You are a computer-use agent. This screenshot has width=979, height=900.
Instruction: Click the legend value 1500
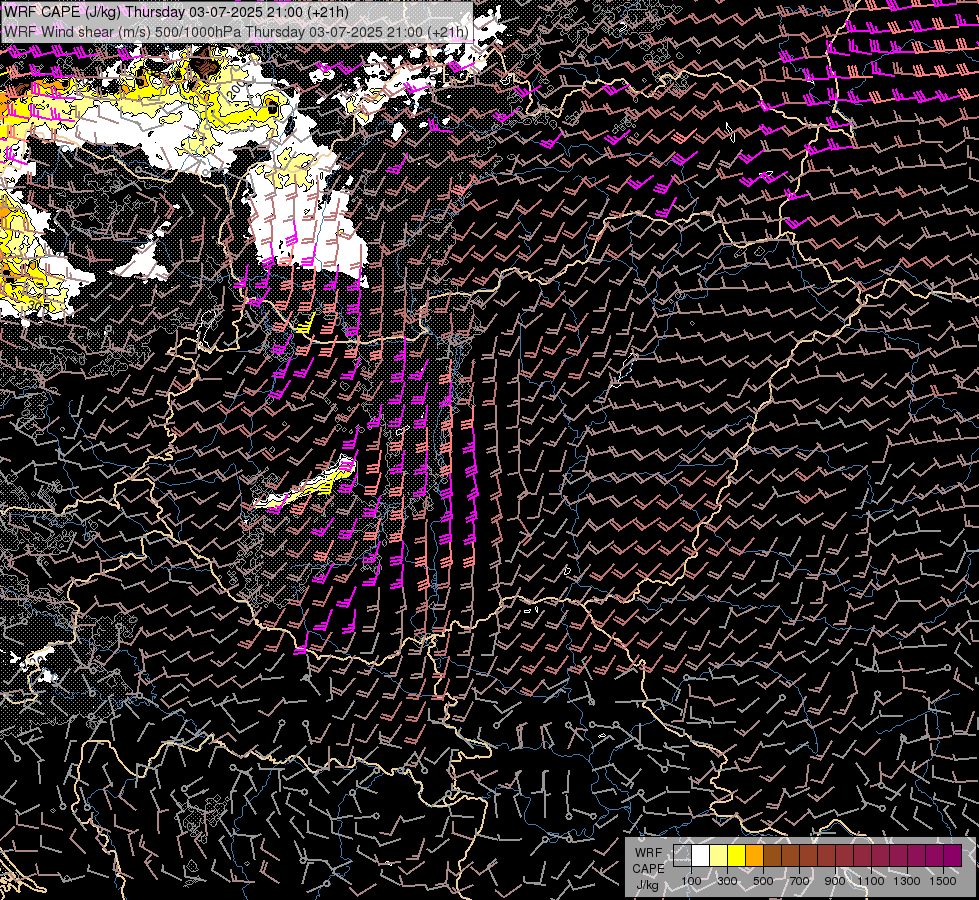coord(943,881)
